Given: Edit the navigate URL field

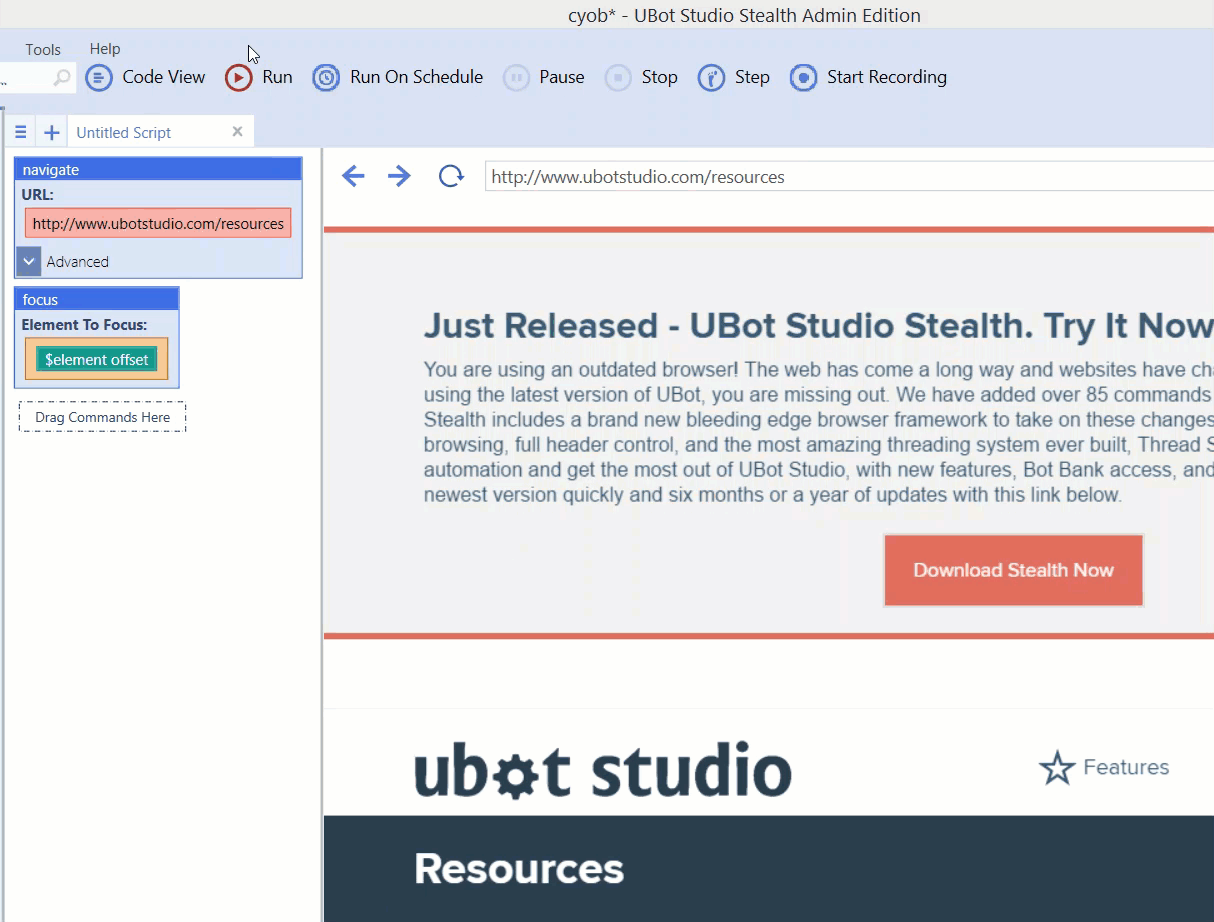Looking at the screenshot, I should tap(158, 223).
